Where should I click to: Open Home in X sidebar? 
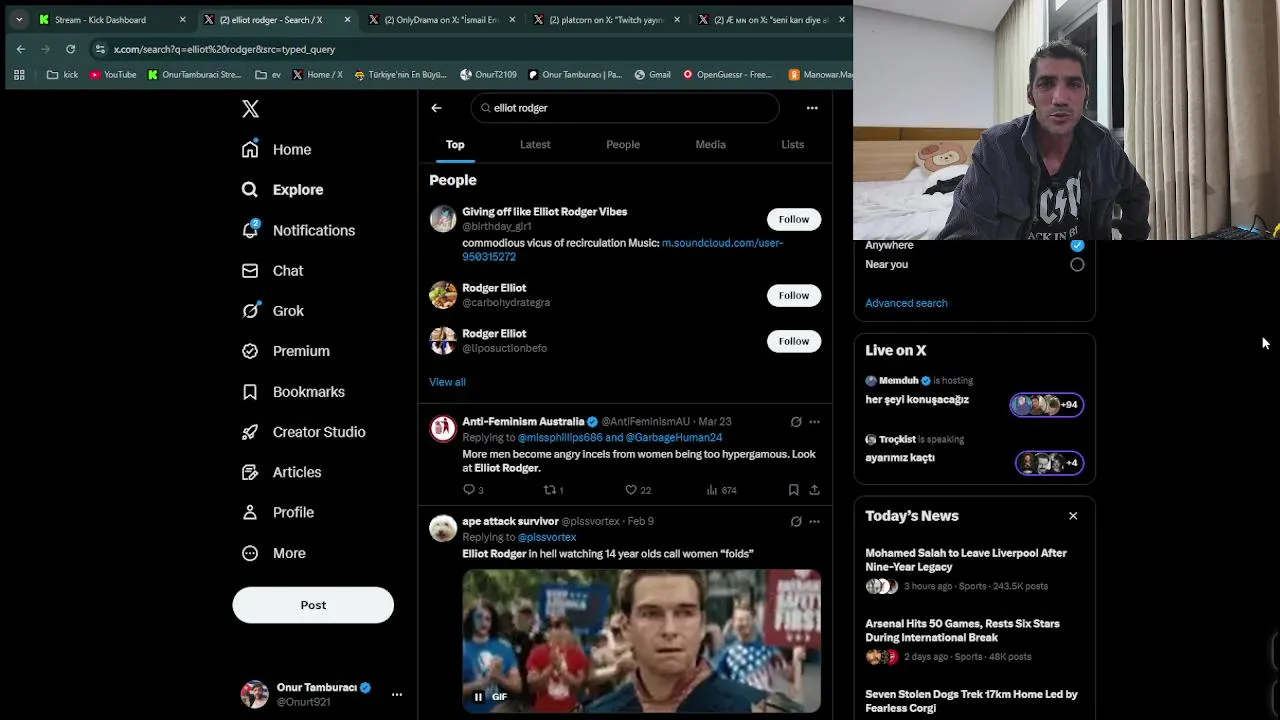click(277, 149)
